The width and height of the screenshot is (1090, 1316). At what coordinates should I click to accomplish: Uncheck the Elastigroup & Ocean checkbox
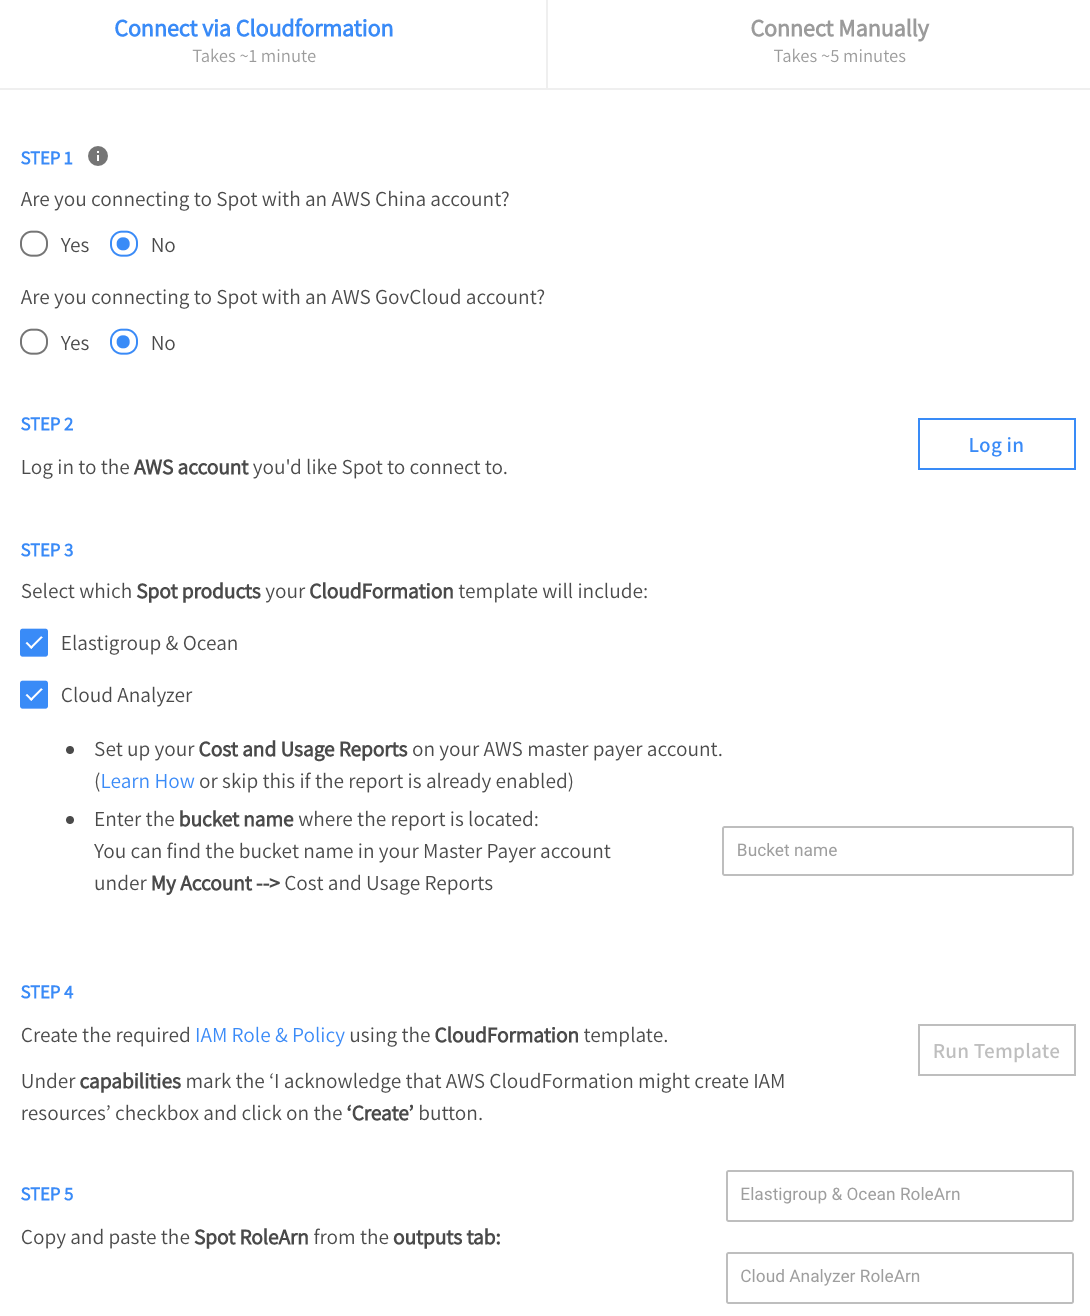(35, 643)
